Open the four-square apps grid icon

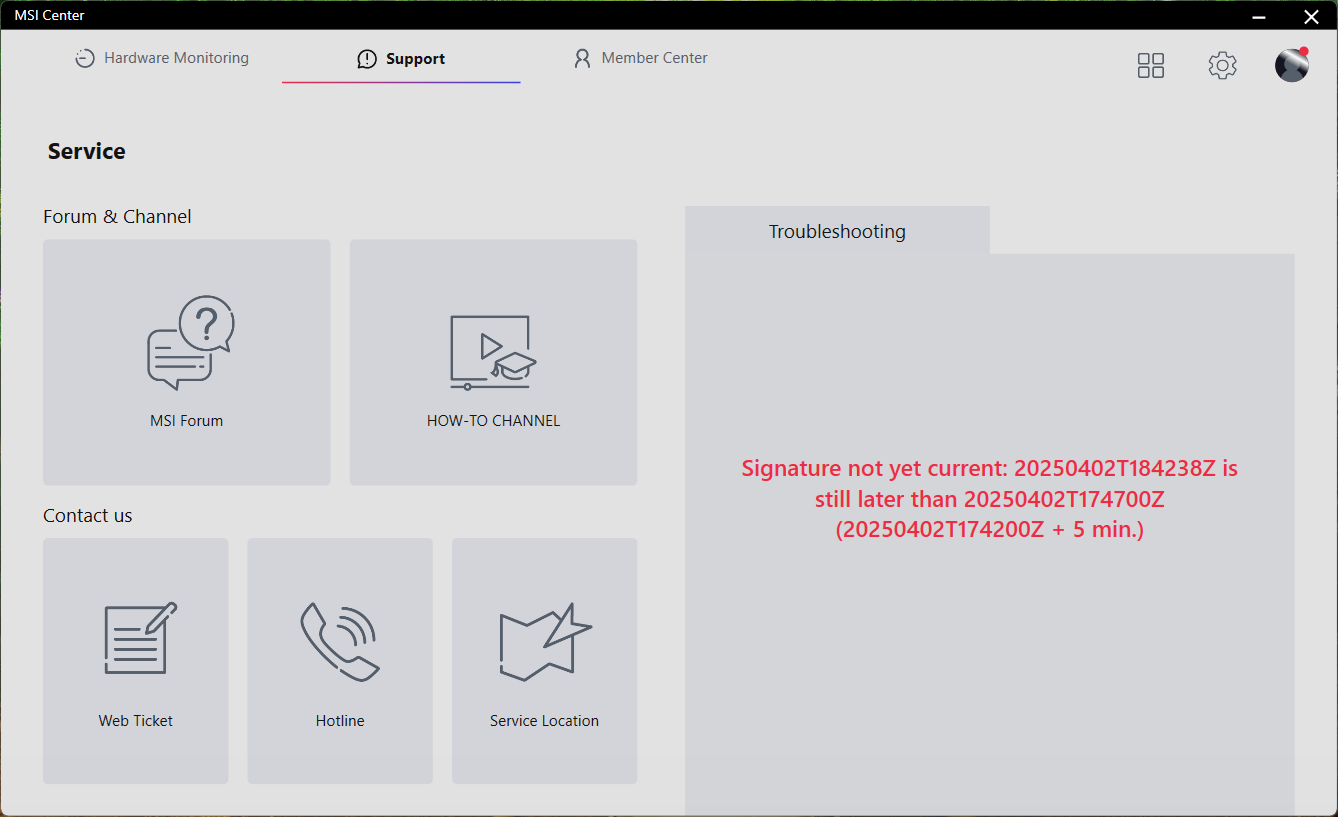[1151, 65]
